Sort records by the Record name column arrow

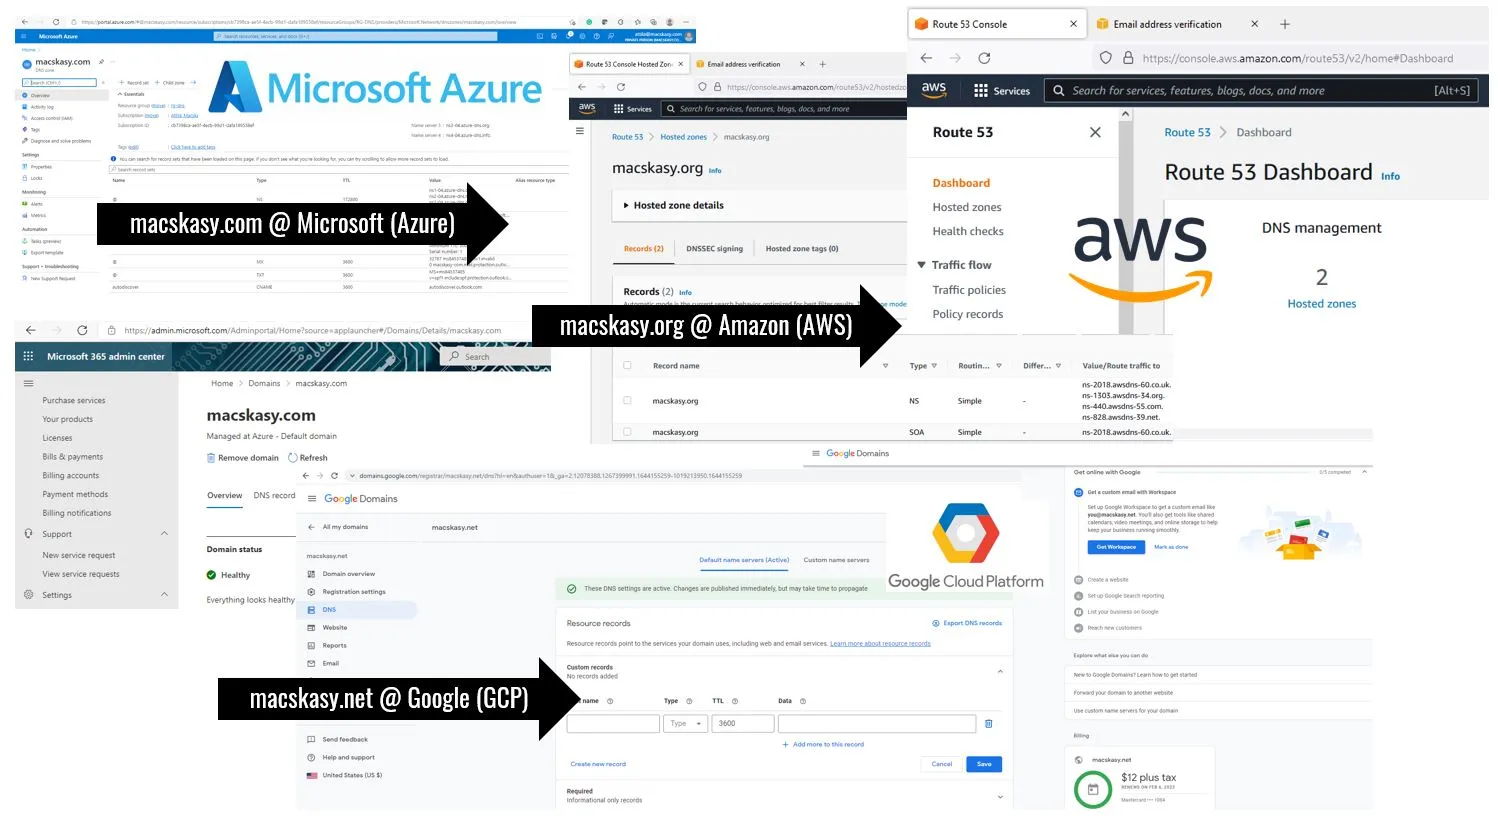pos(885,366)
